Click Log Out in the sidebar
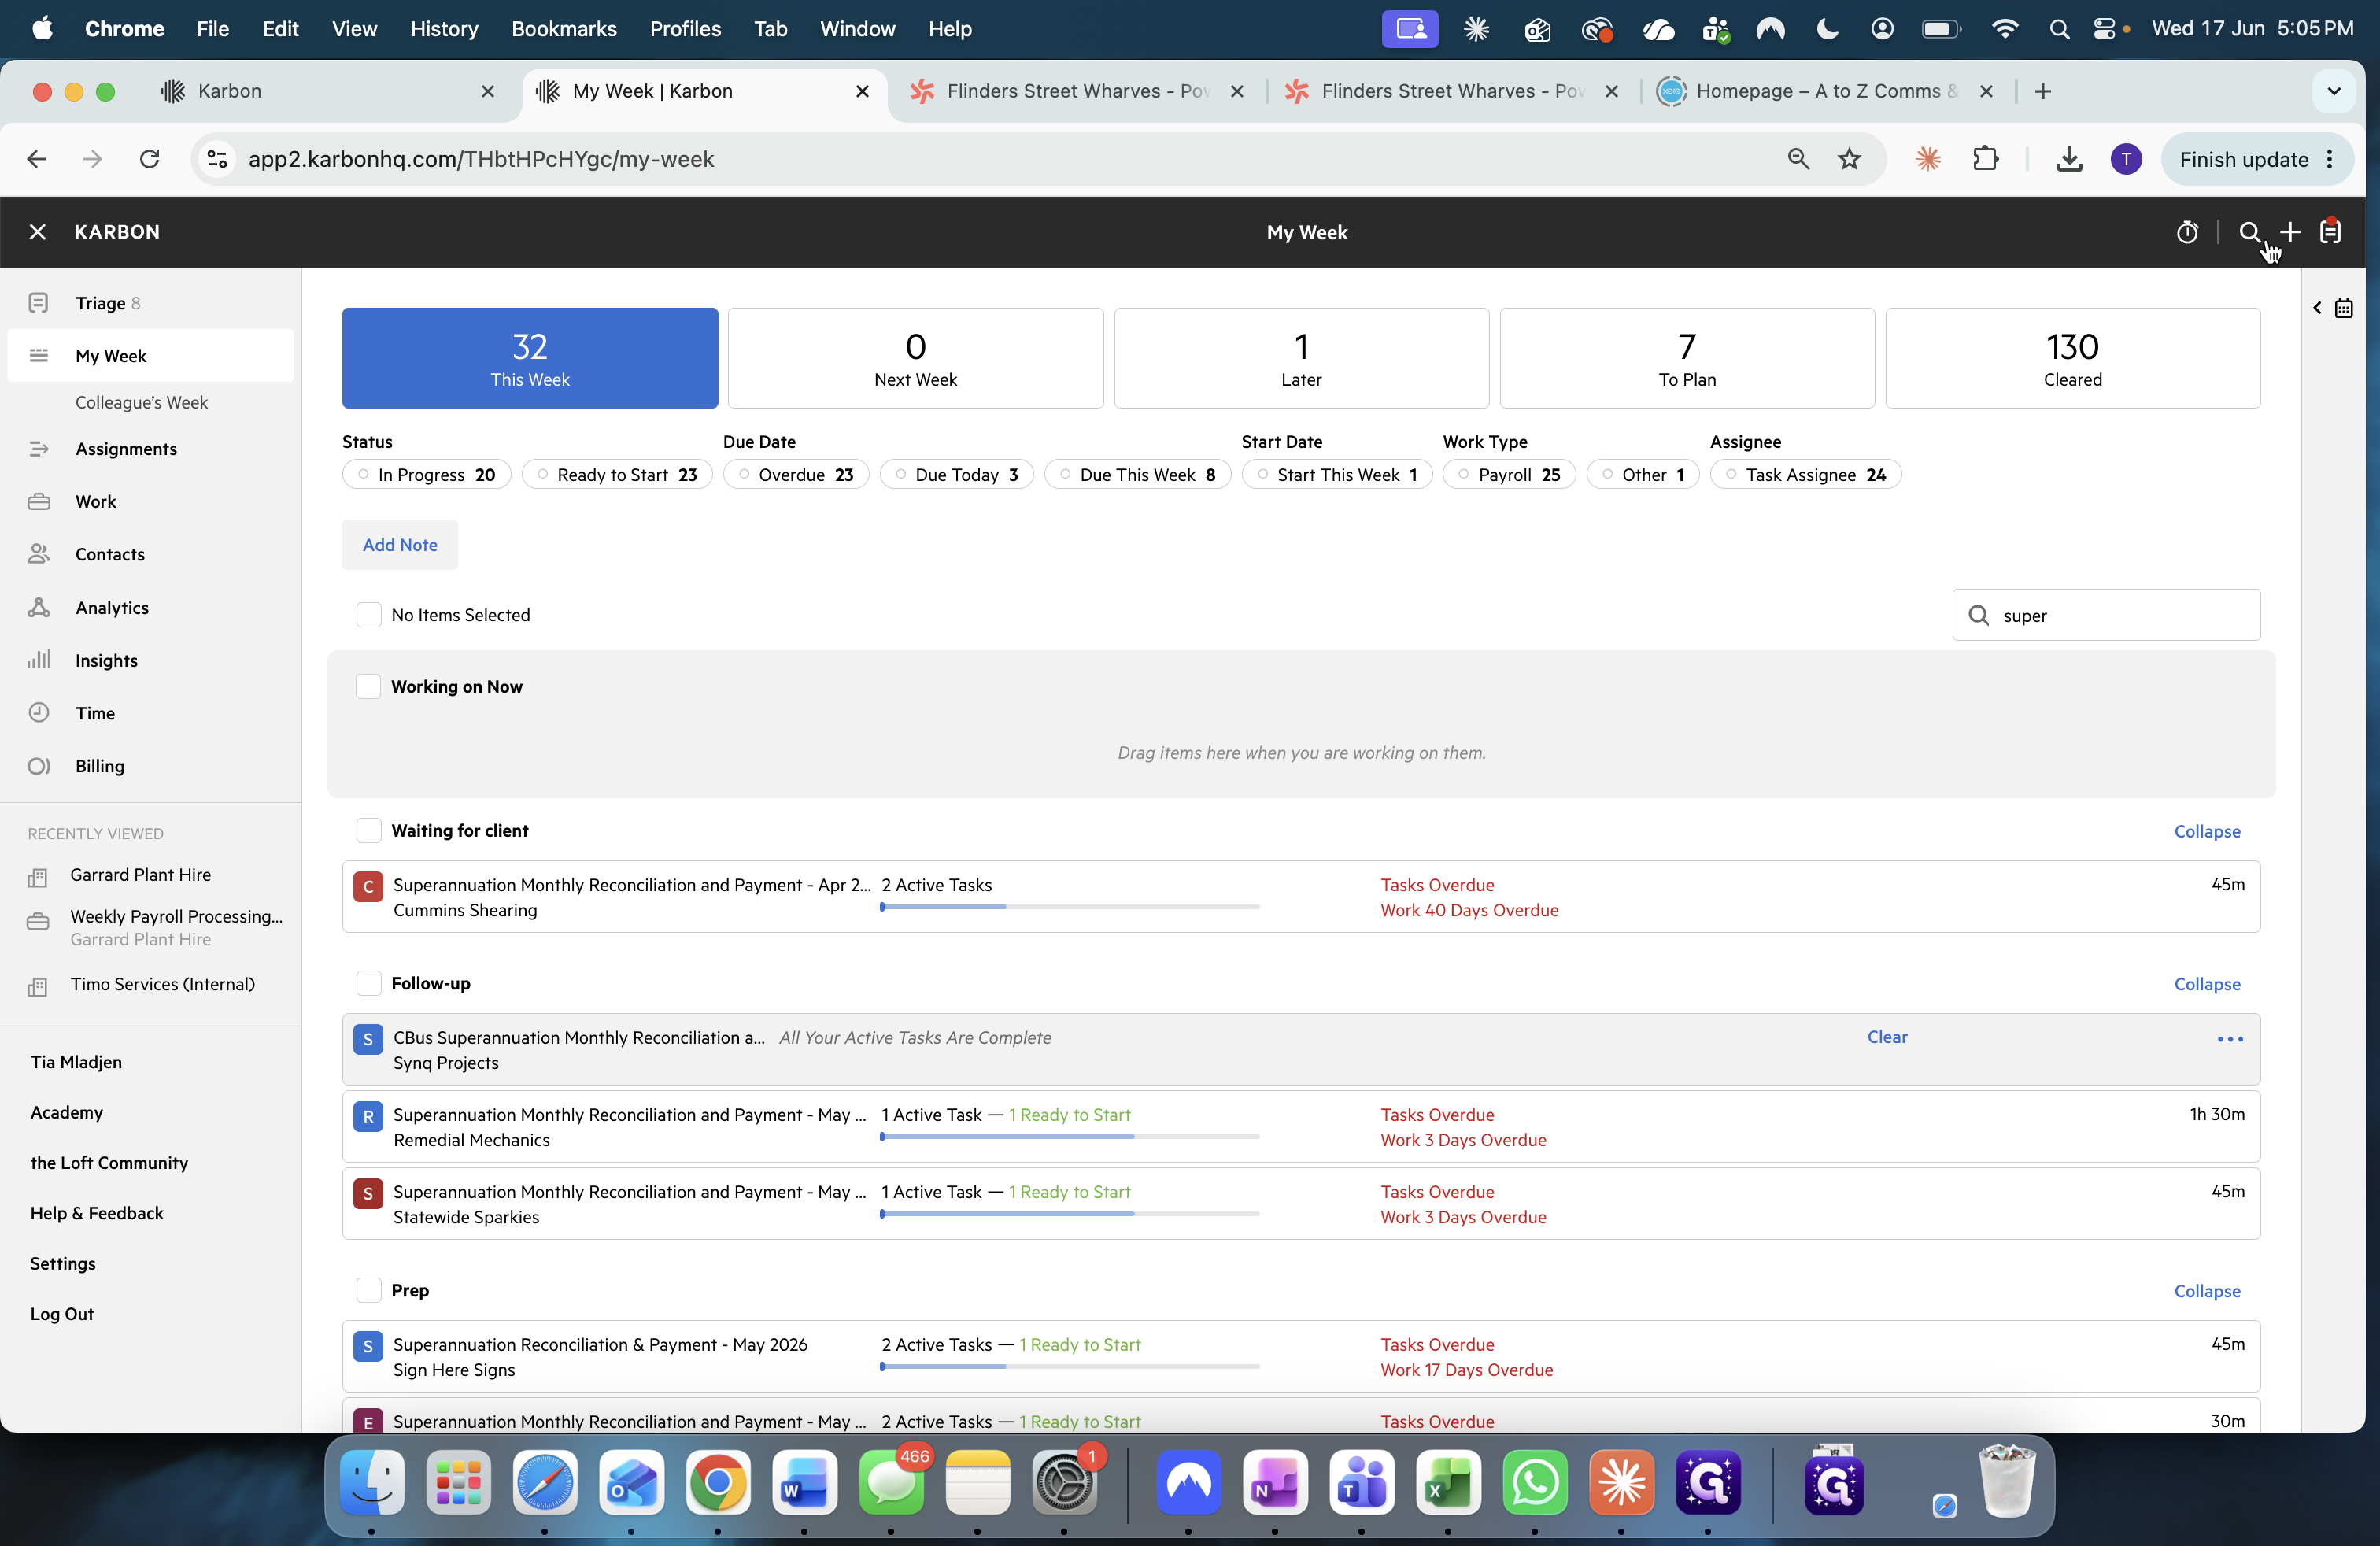 click(x=62, y=1314)
